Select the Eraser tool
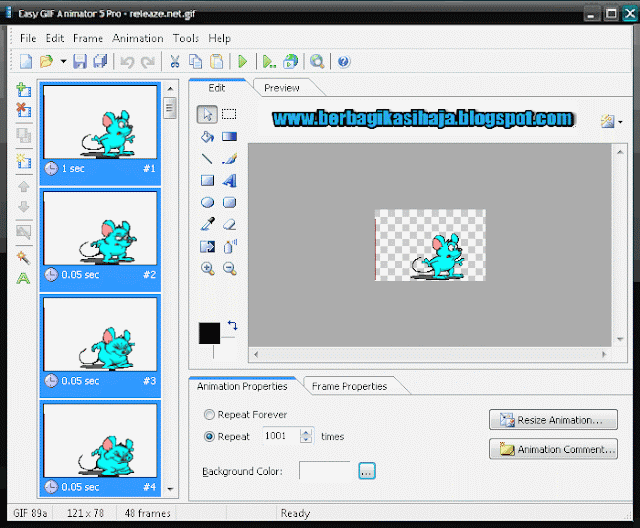640x528 pixels. (x=229, y=224)
